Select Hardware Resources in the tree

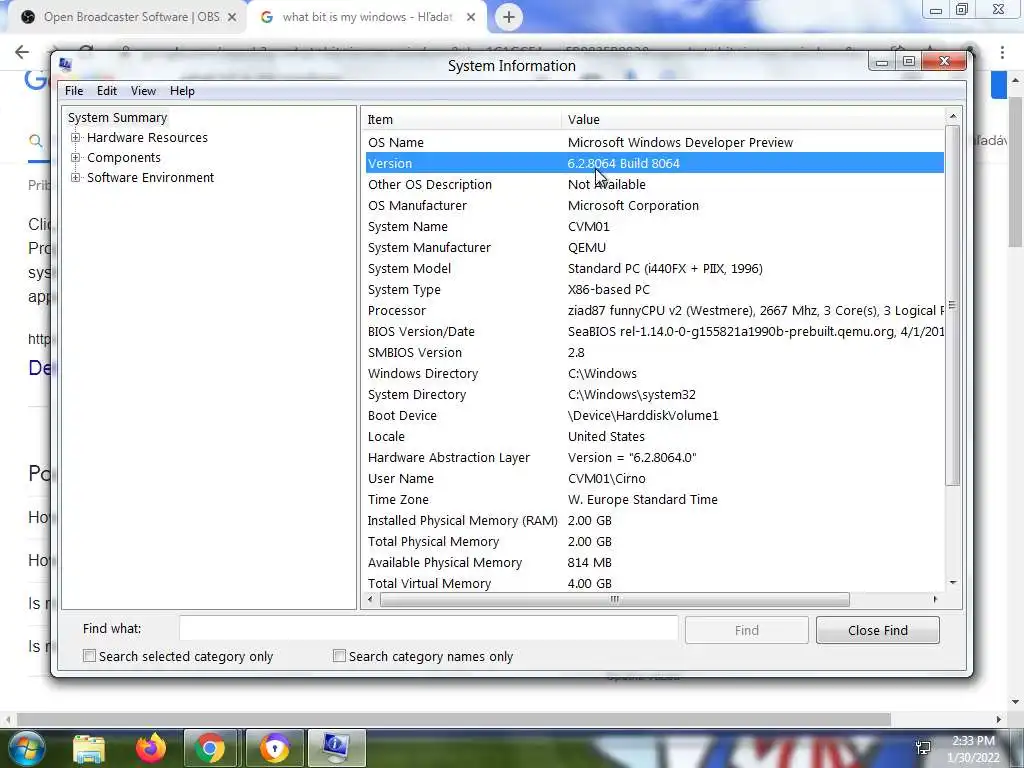pos(147,137)
